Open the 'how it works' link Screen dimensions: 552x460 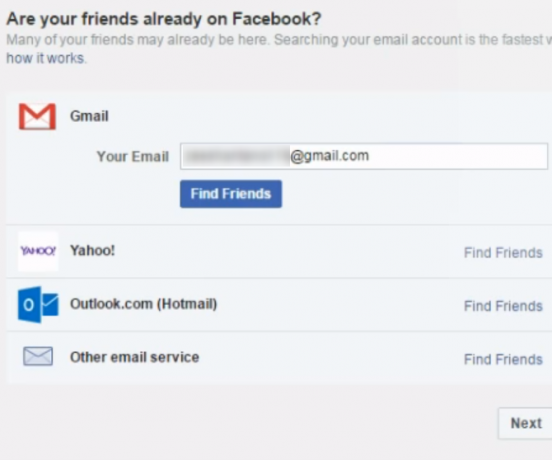tap(46, 58)
